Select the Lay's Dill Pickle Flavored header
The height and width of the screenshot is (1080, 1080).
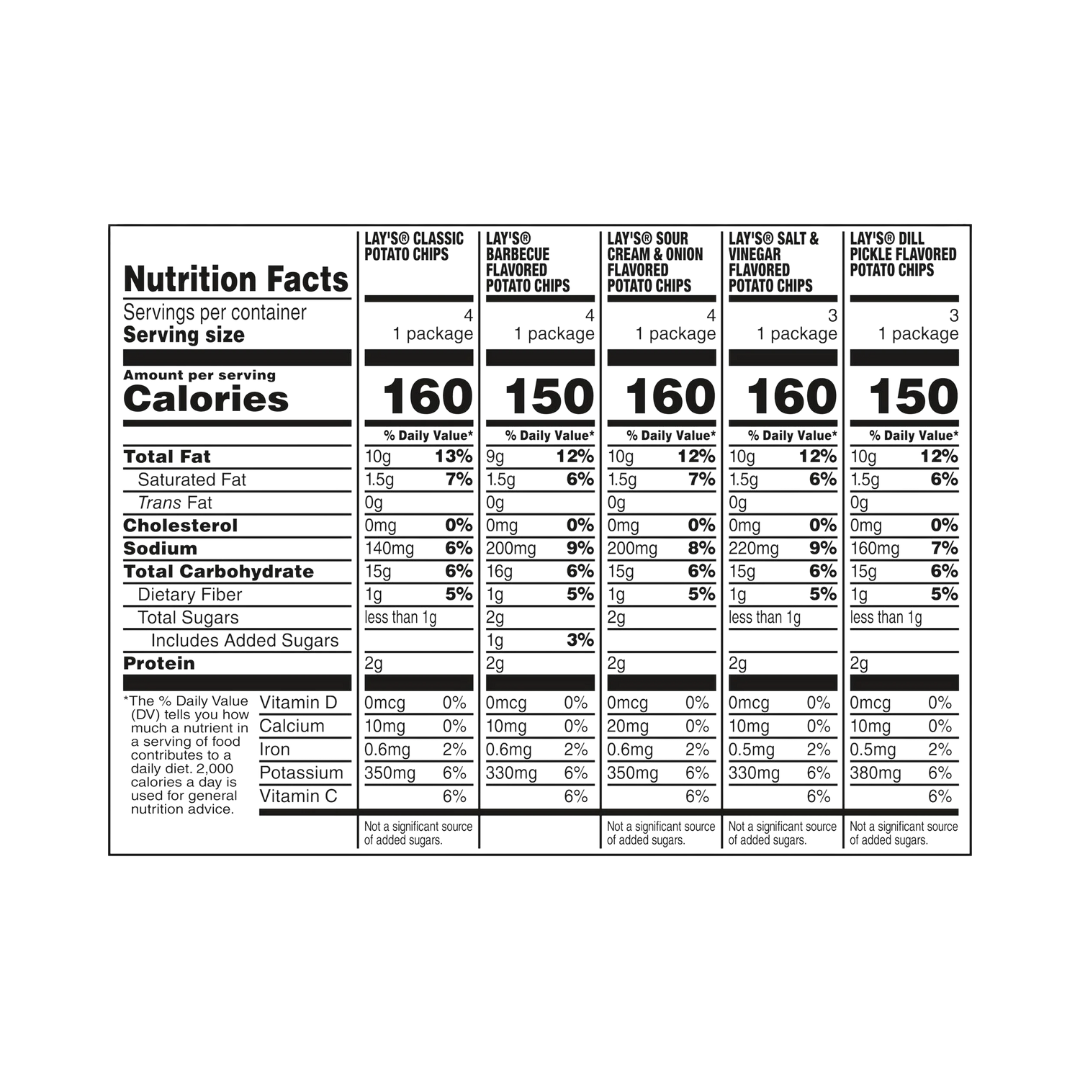click(903, 254)
